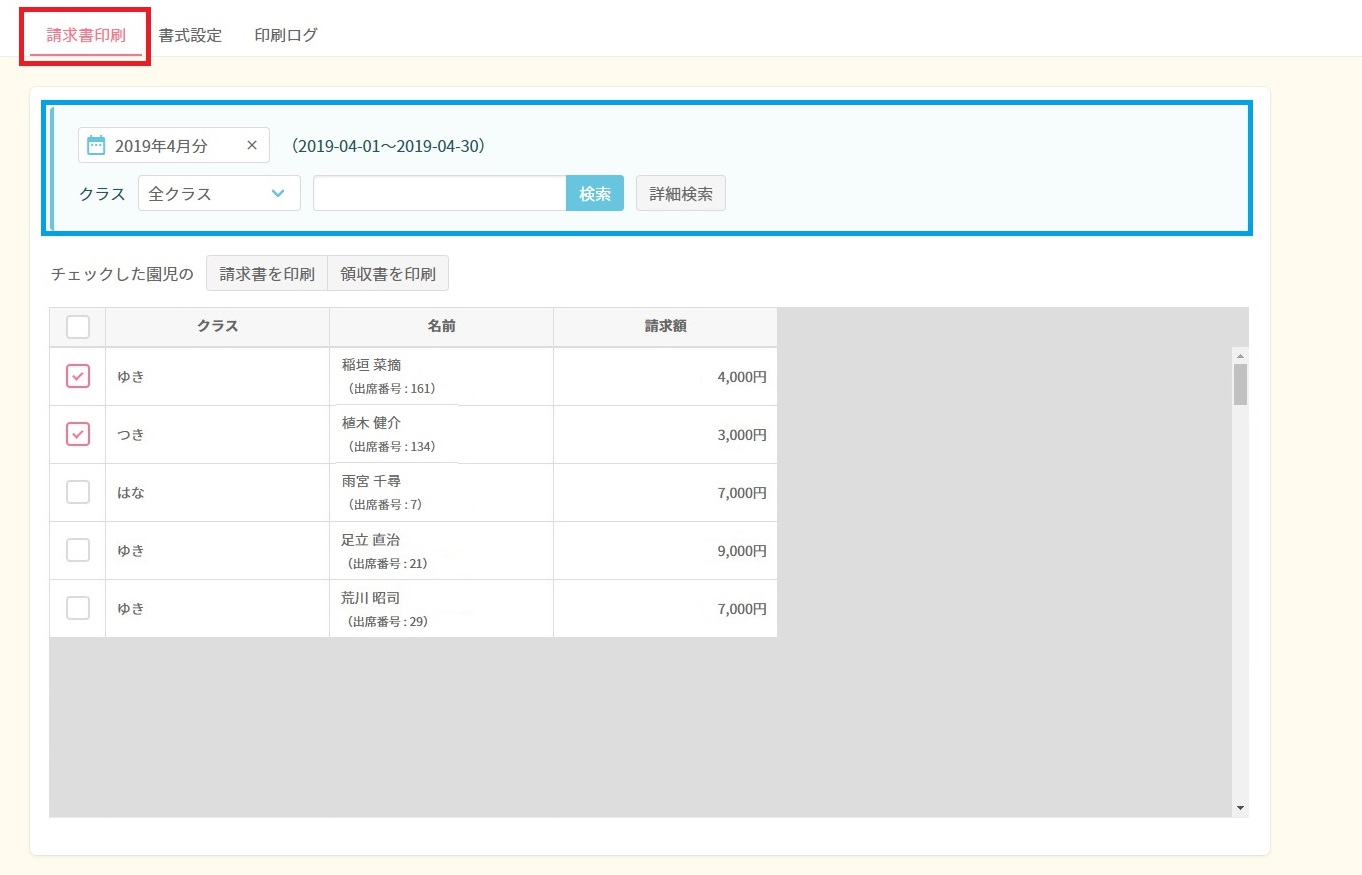Click the scroll up arrow of the table

[1240, 355]
